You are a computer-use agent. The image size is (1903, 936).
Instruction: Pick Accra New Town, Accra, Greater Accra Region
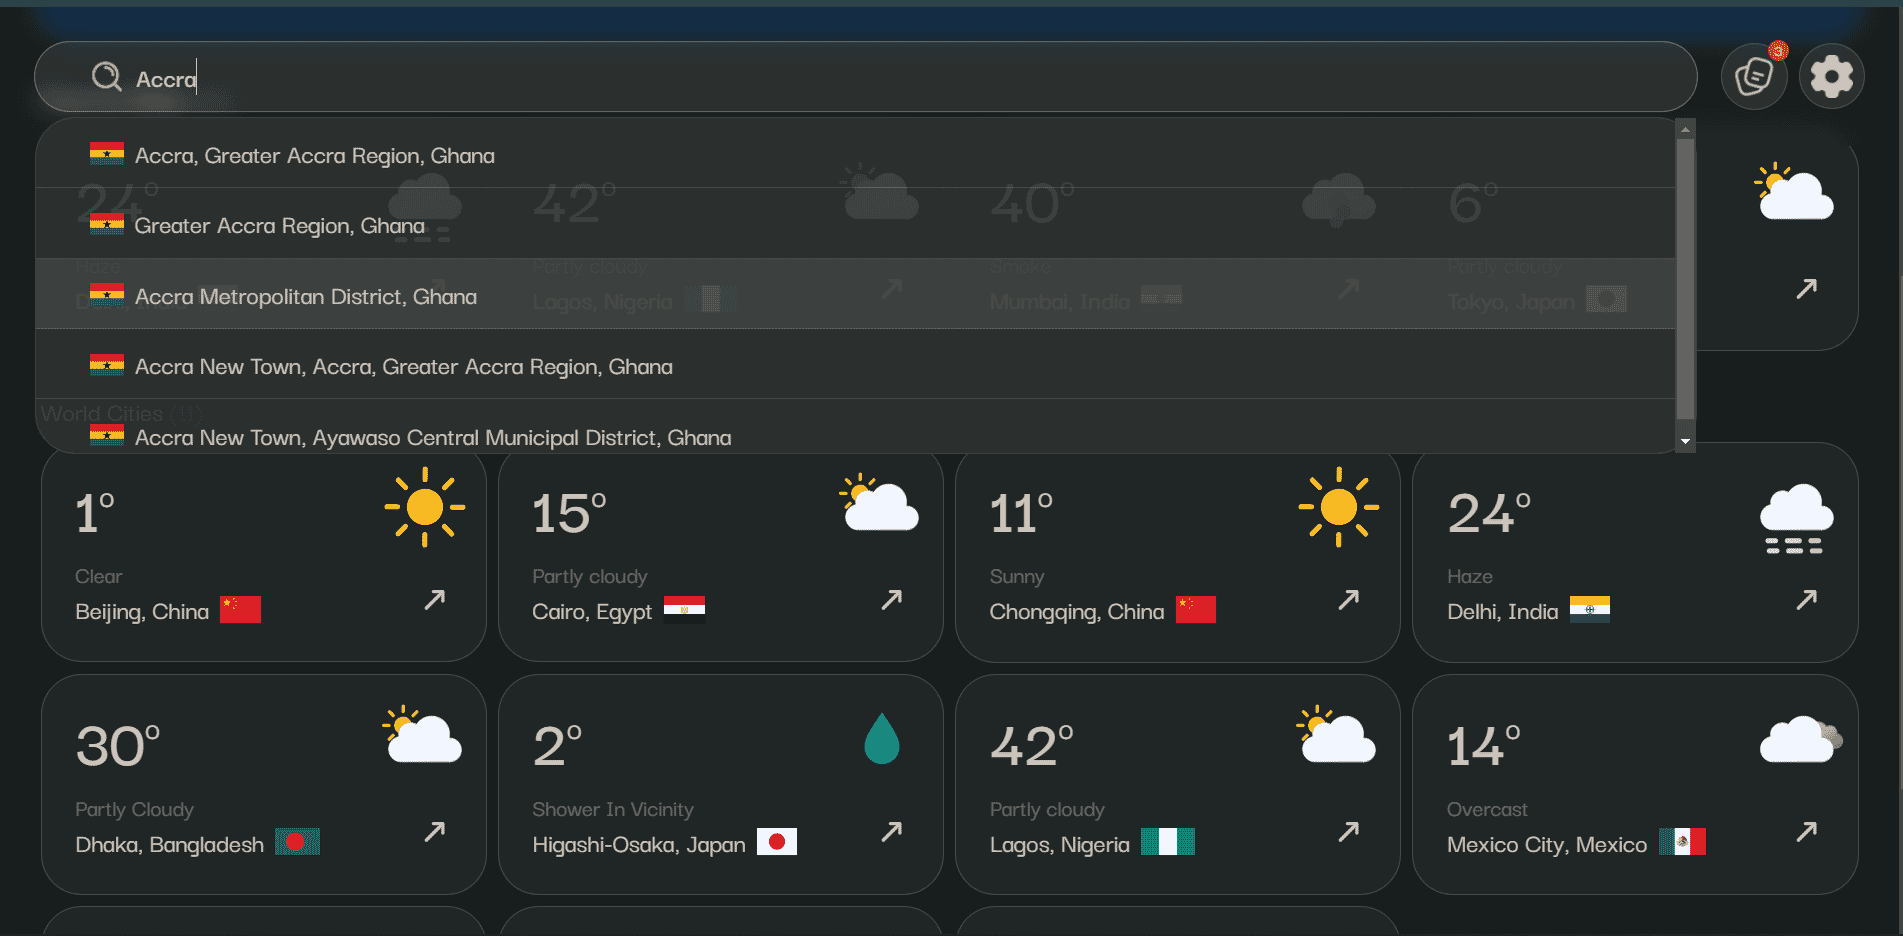(x=855, y=366)
